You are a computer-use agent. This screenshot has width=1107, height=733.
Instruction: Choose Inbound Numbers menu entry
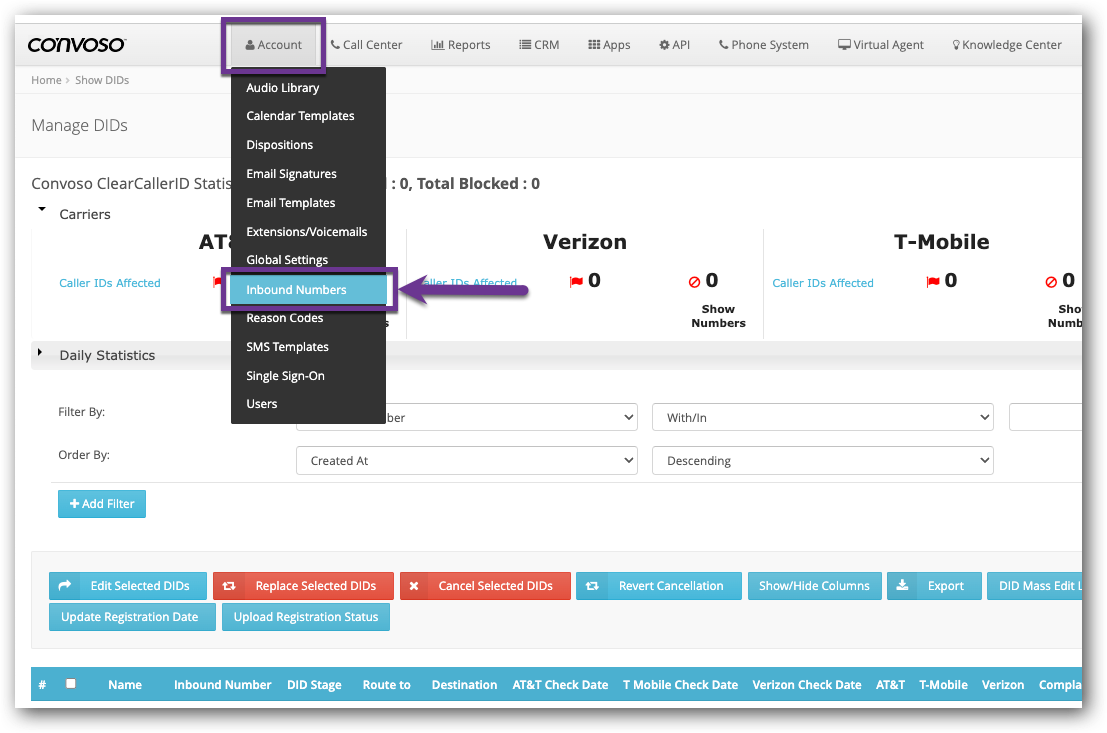coord(309,290)
